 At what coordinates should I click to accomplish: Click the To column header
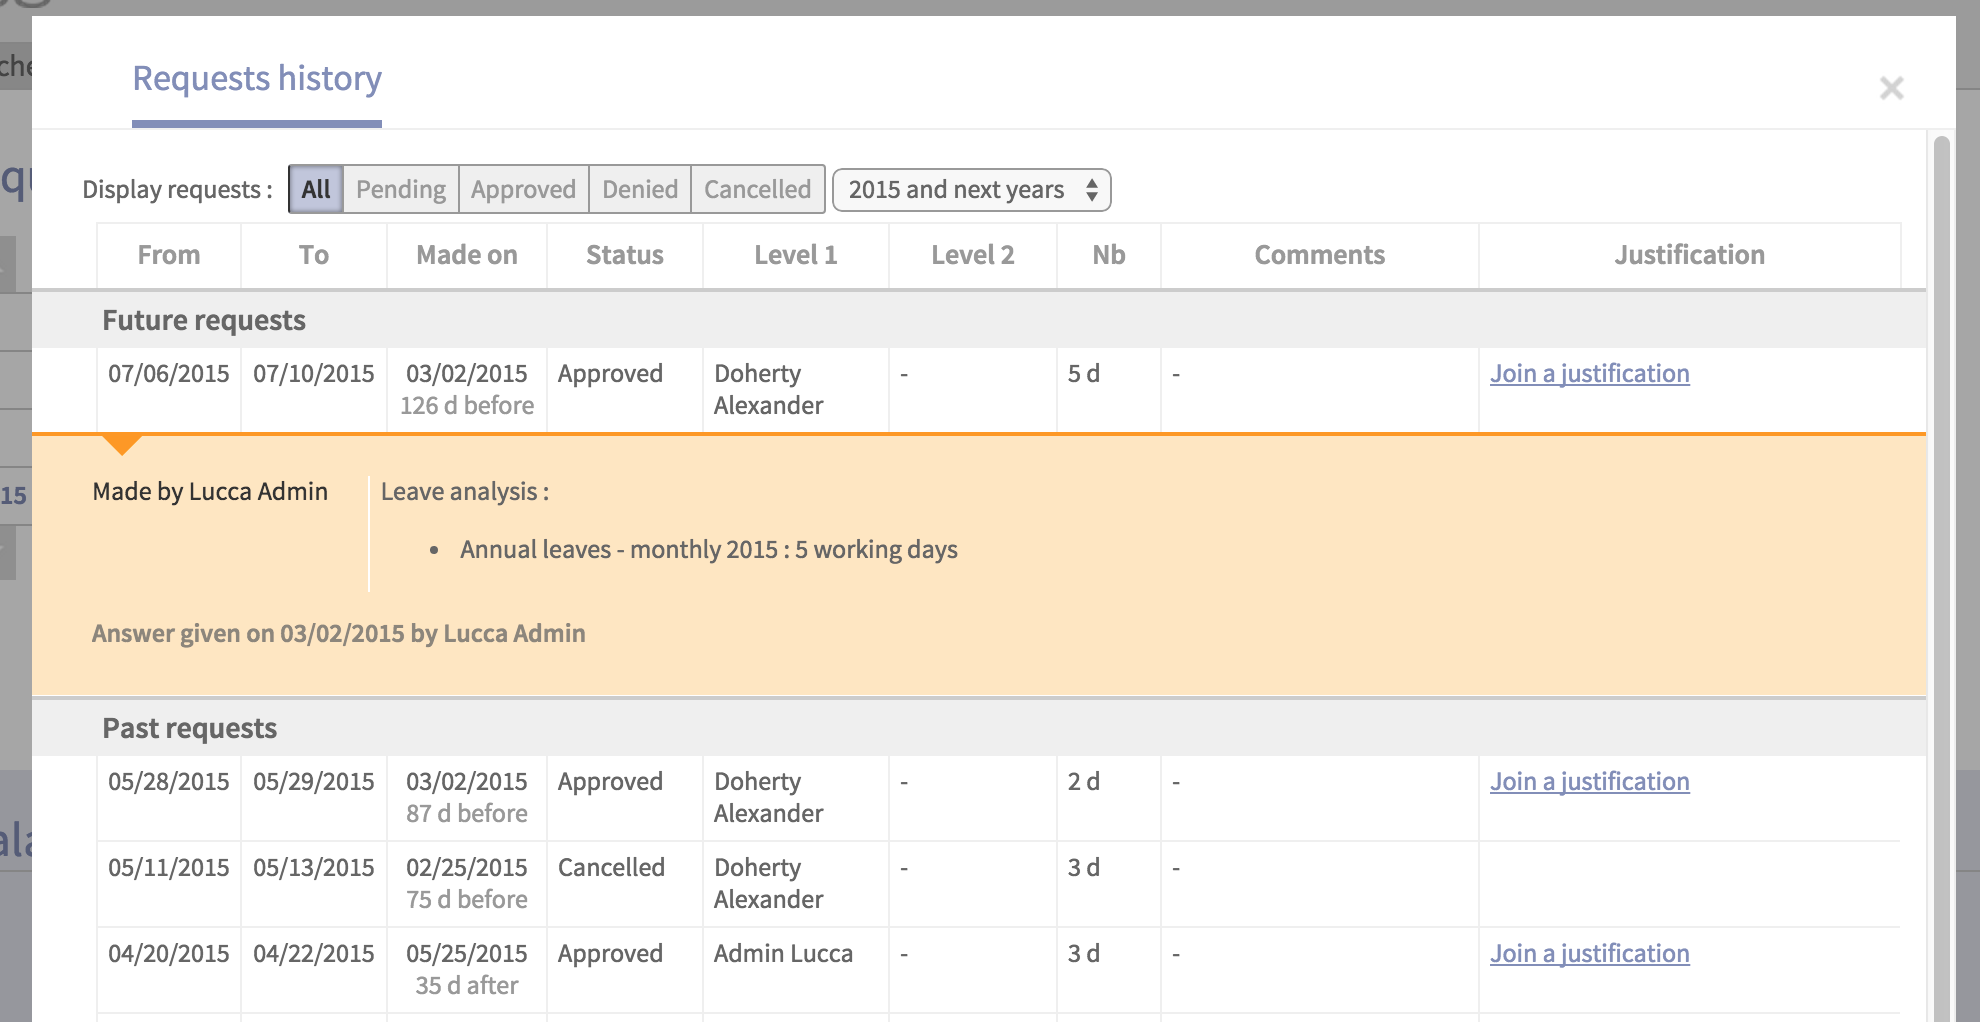314,255
